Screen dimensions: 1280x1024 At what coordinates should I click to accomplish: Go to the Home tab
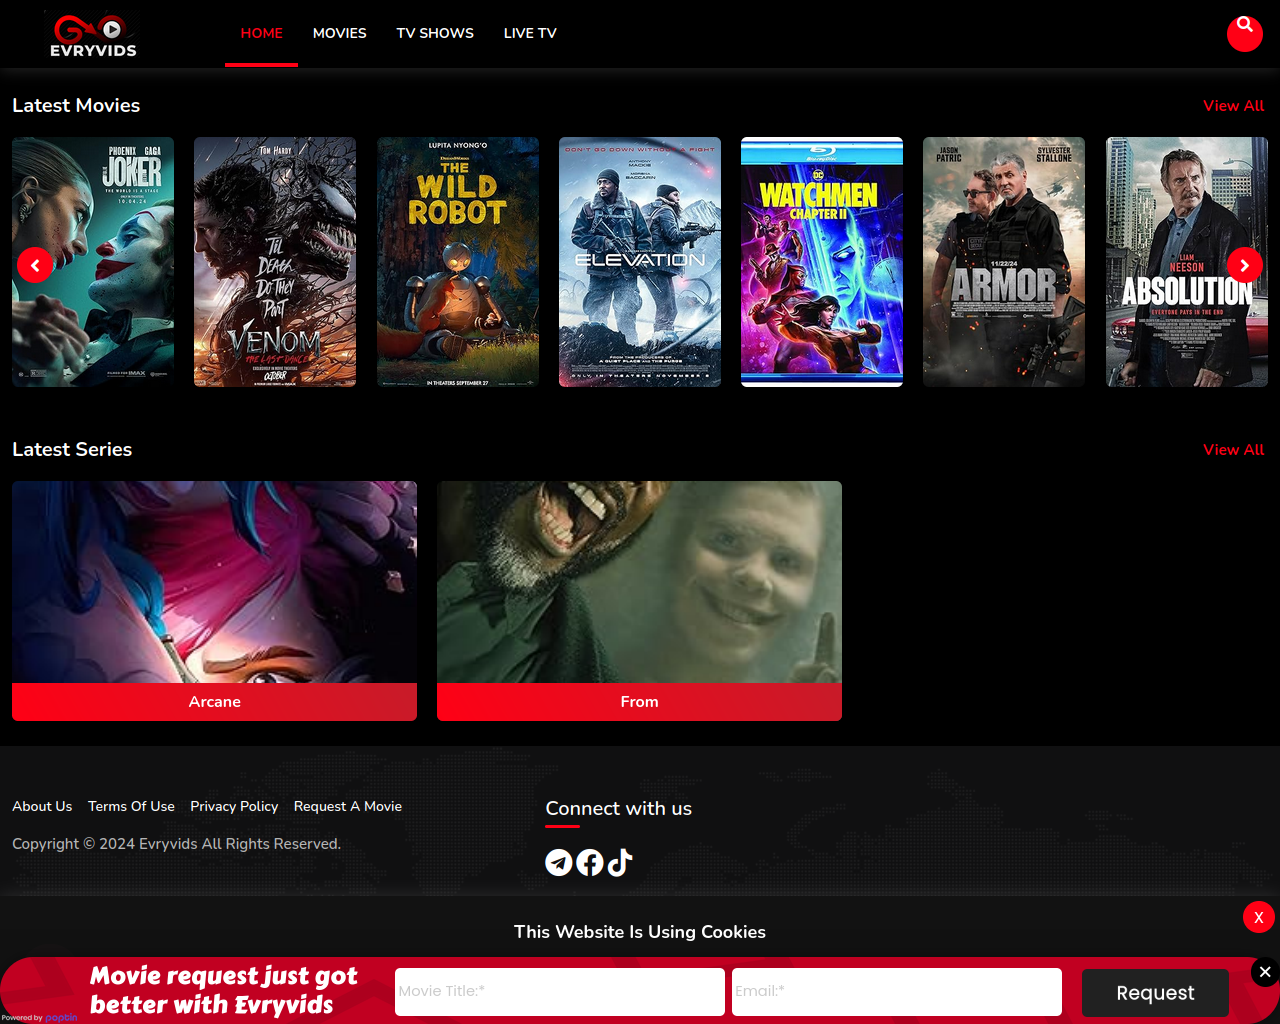click(261, 33)
